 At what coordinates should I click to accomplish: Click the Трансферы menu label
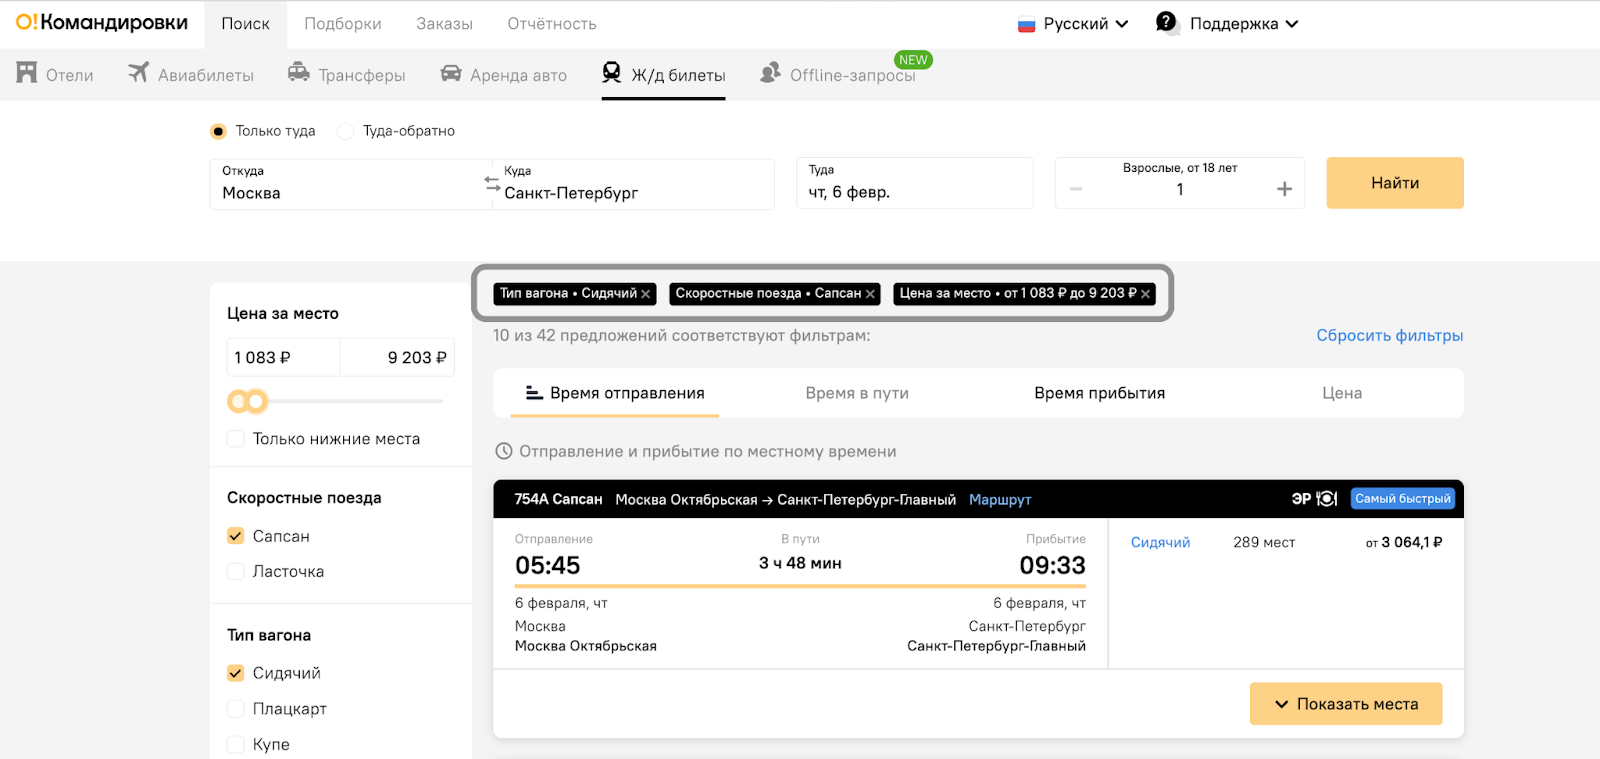[x=362, y=75]
